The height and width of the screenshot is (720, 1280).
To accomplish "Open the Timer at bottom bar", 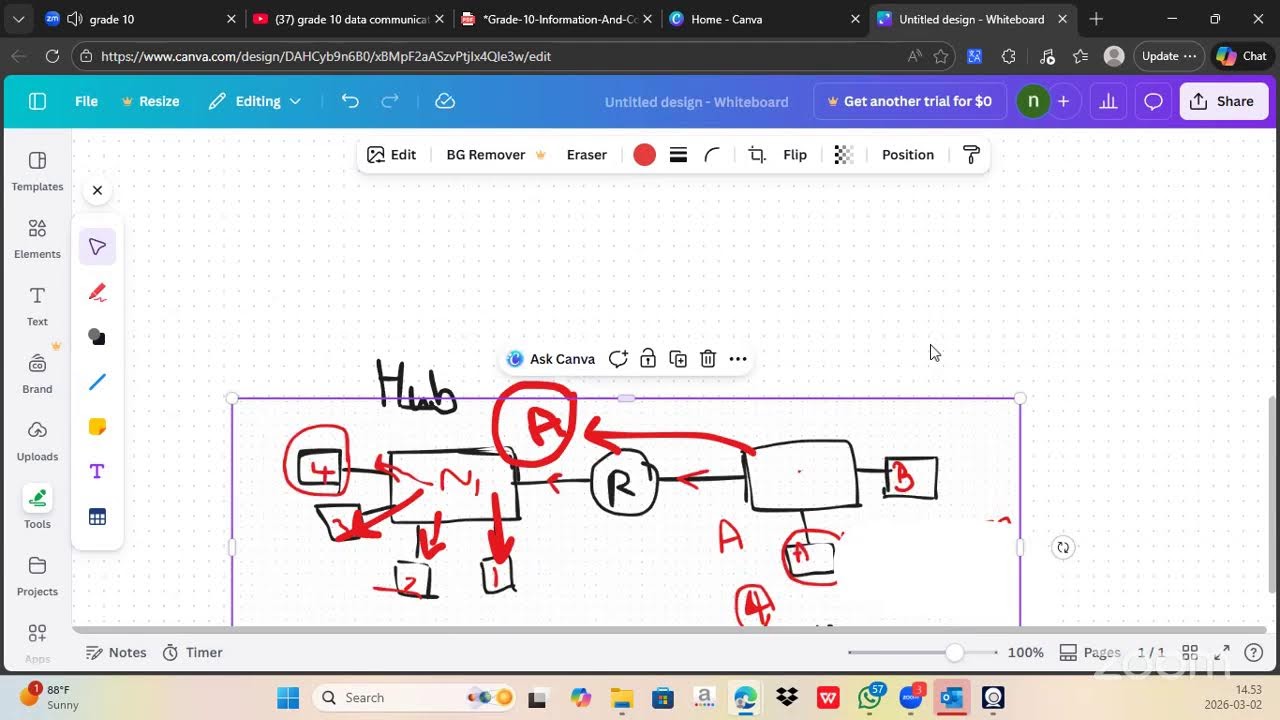I will [193, 652].
